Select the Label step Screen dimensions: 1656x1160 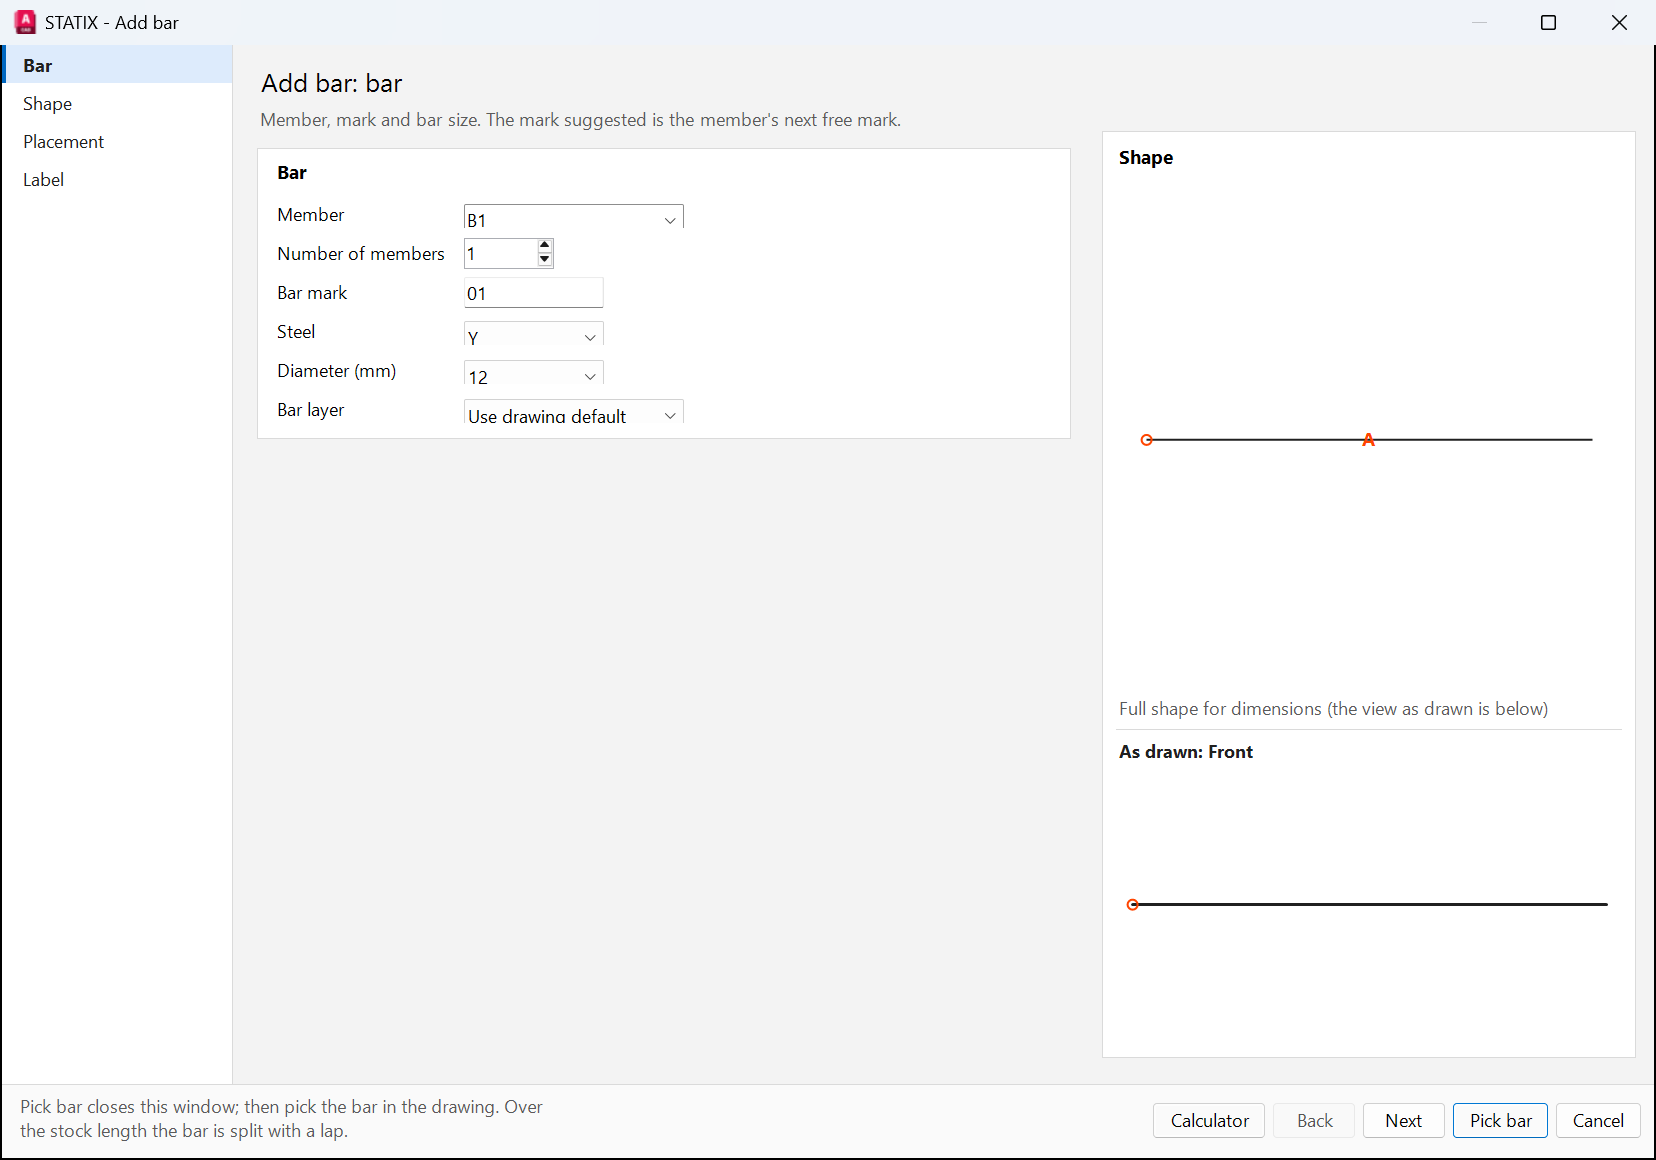pyautogui.click(x=117, y=179)
